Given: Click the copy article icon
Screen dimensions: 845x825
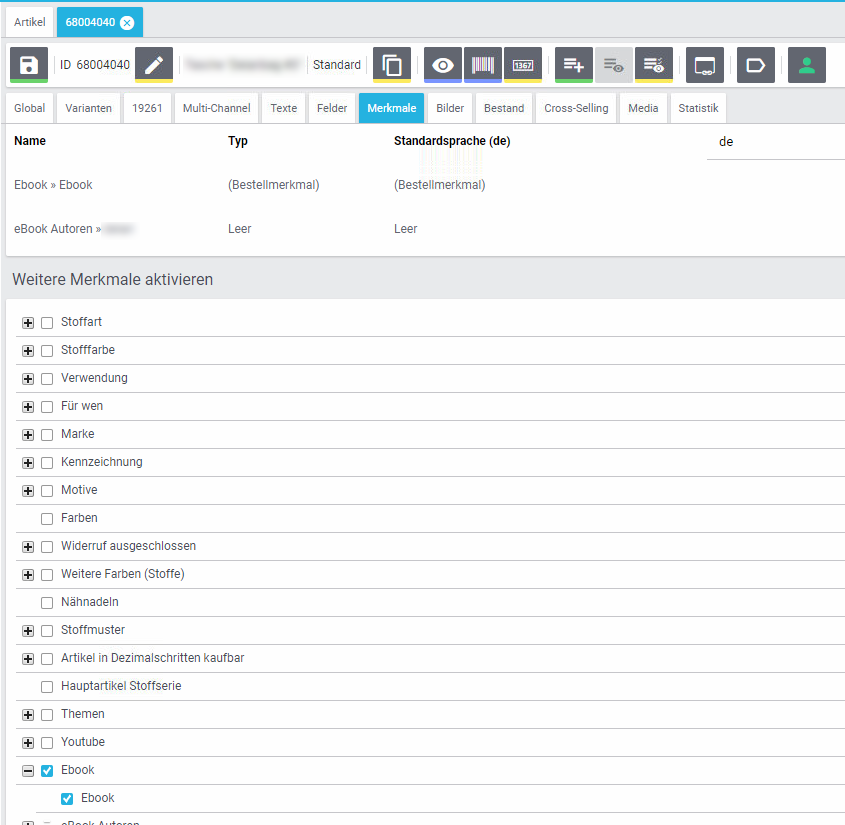Looking at the screenshot, I should coord(392,65).
